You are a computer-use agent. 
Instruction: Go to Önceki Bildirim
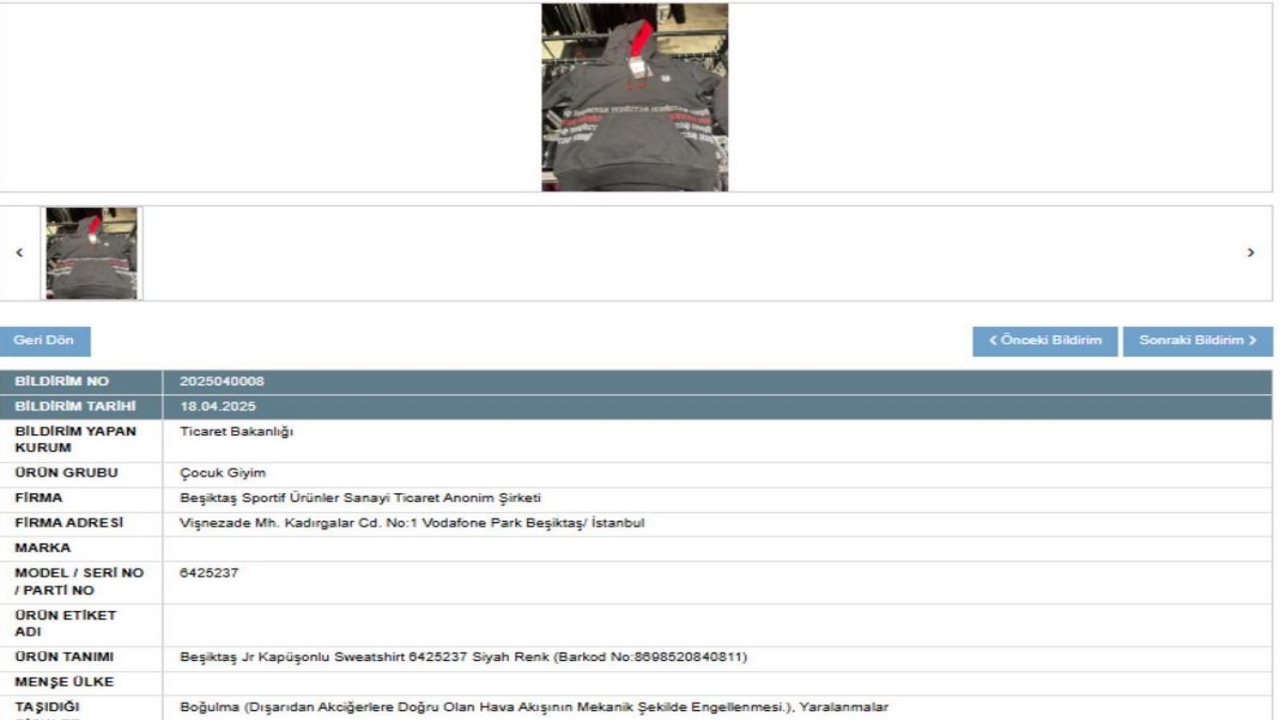[x=1044, y=341]
